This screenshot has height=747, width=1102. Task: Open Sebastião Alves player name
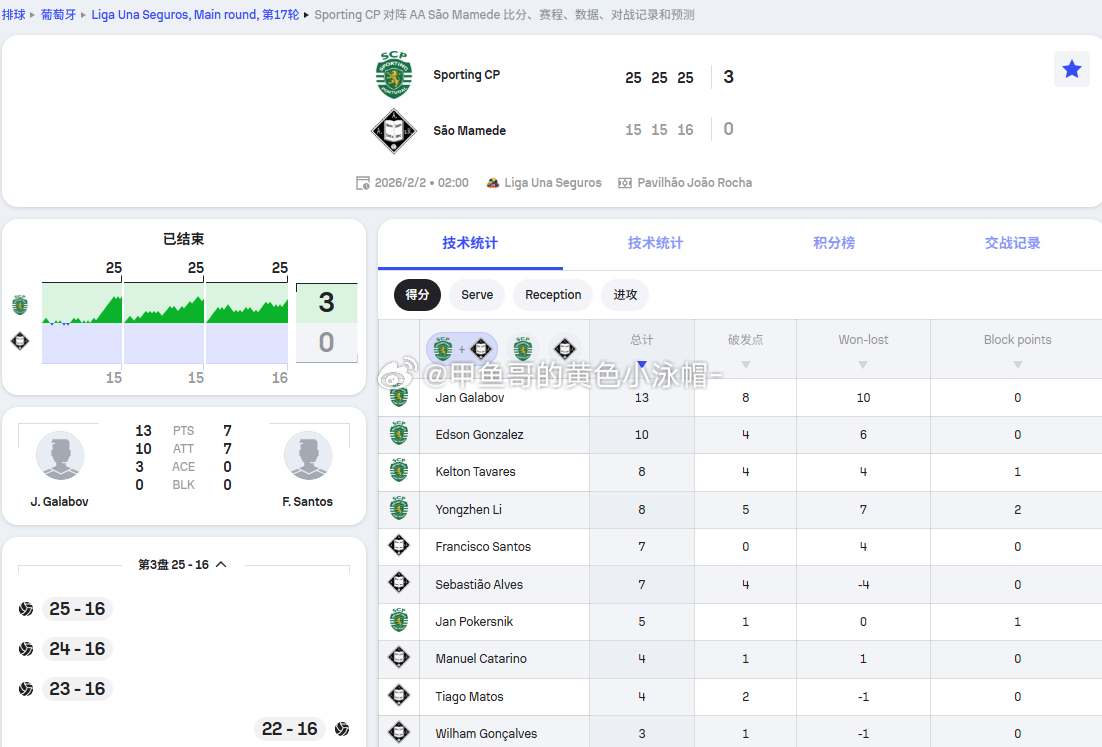[x=479, y=584]
